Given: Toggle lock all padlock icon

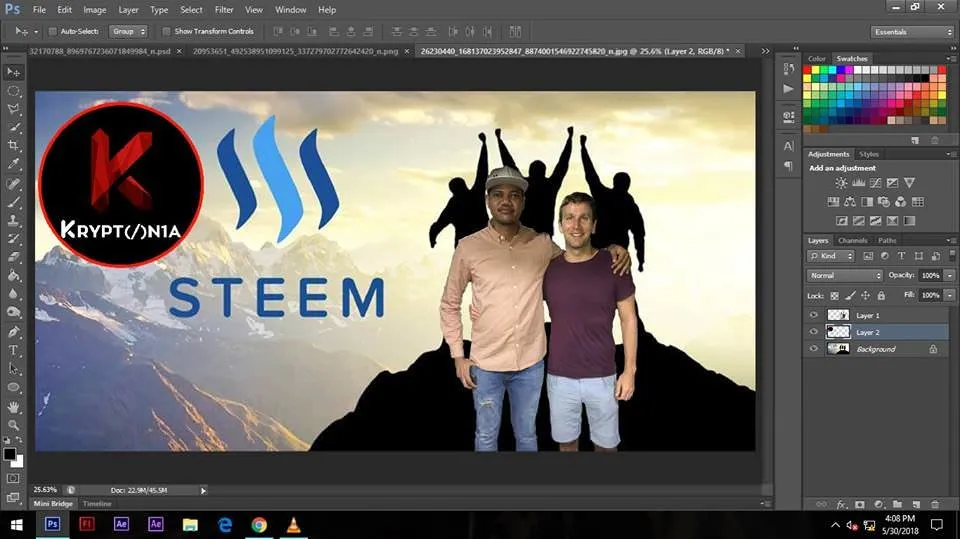Looking at the screenshot, I should click(x=881, y=296).
